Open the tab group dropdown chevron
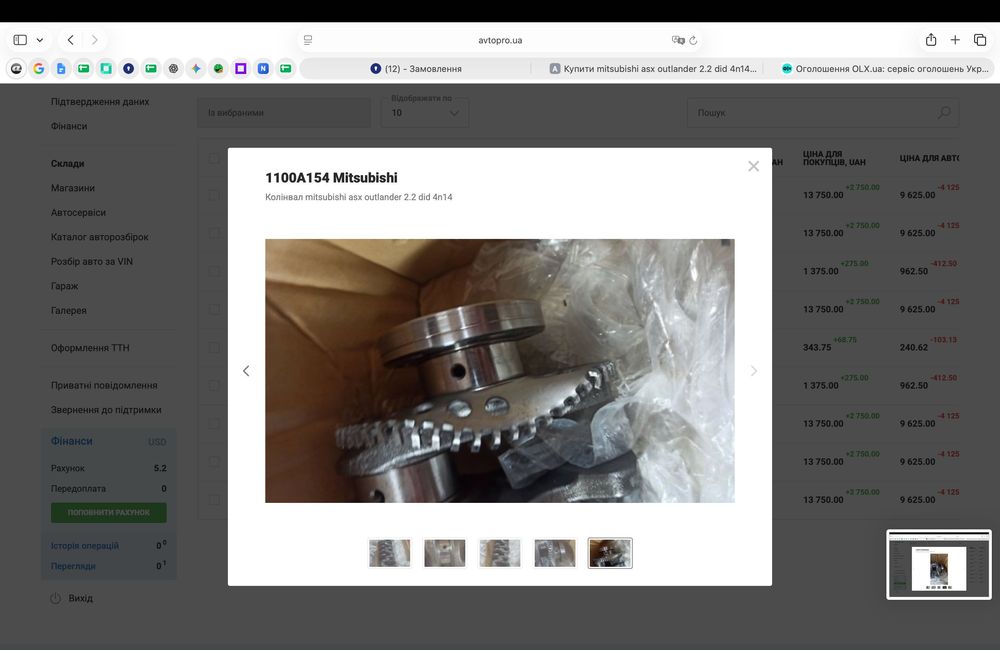 [40, 40]
